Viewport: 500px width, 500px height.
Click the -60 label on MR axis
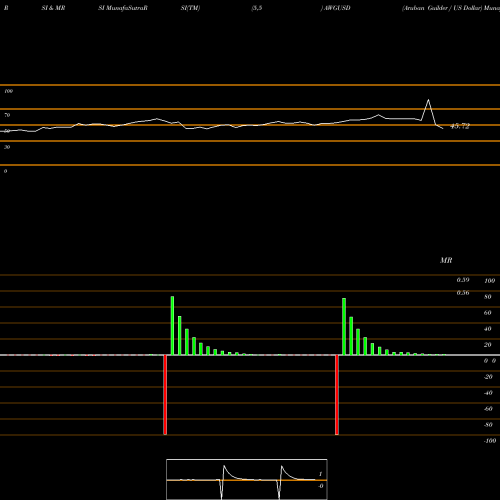pyautogui.click(x=488, y=409)
